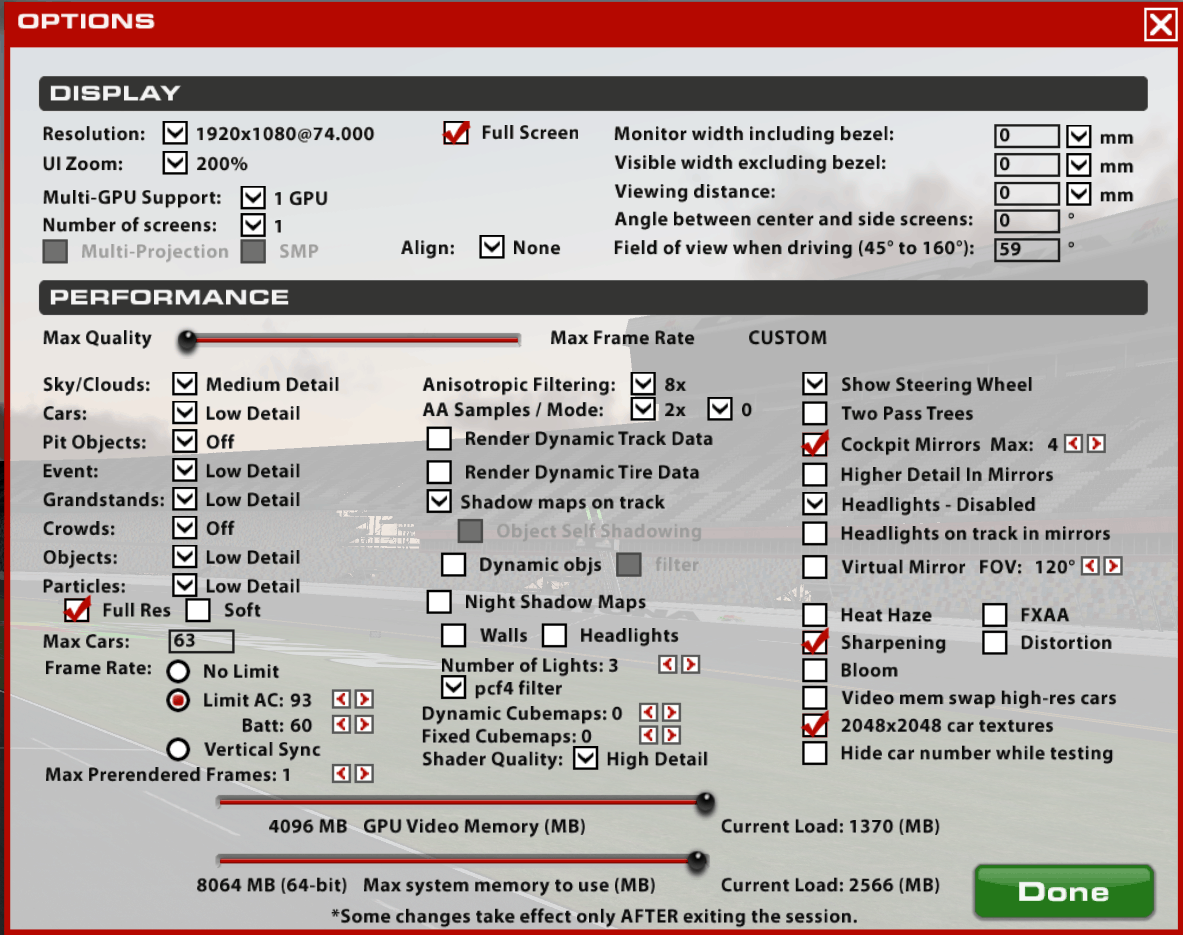Open Crowds detail dropdown
This screenshot has height=935, width=1183.
pos(185,527)
